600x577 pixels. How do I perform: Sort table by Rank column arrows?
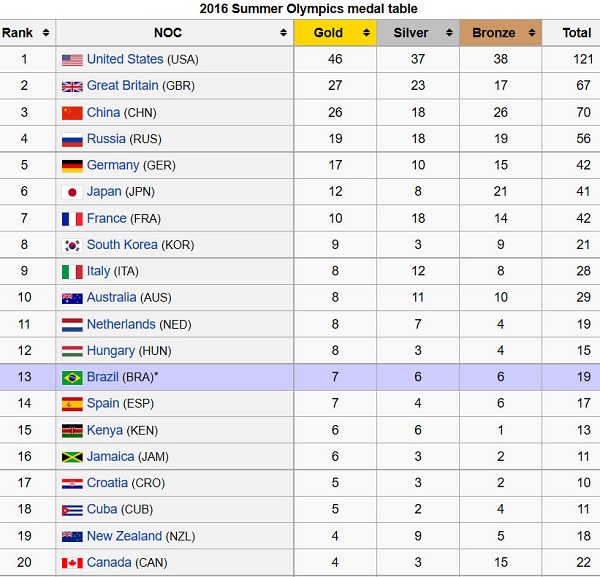pos(45,33)
